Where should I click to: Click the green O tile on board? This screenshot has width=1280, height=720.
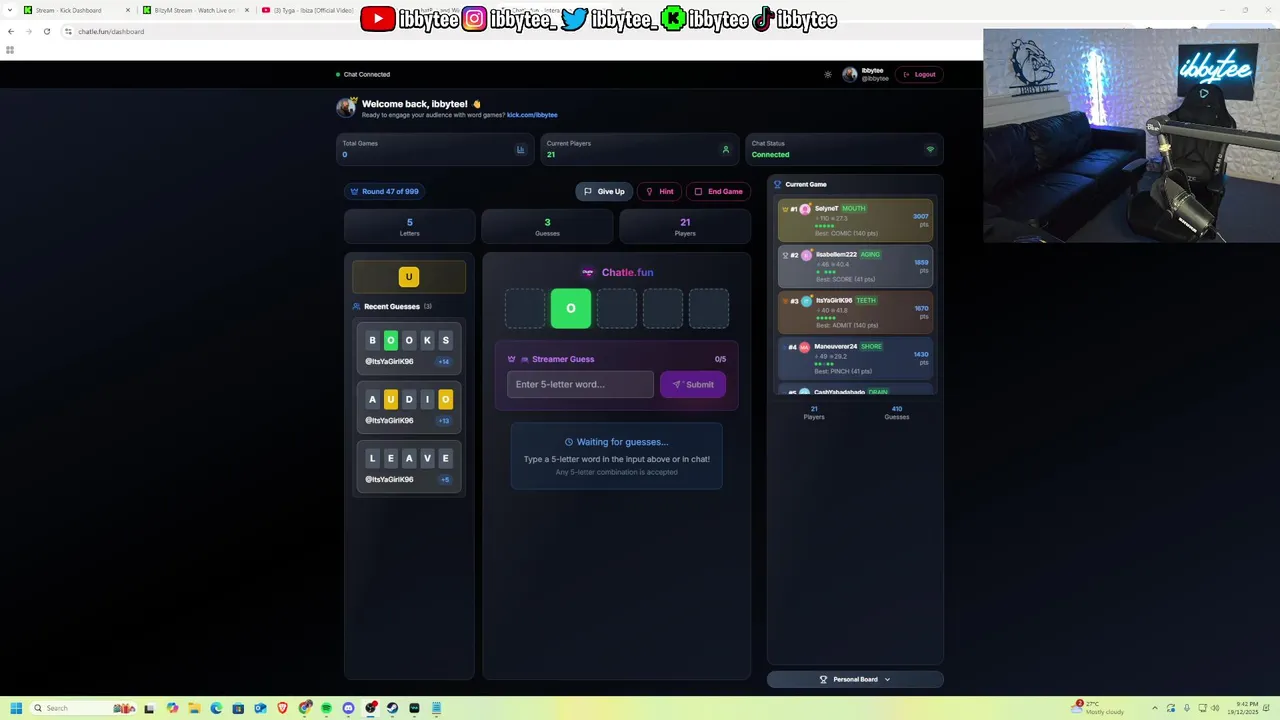coord(571,308)
